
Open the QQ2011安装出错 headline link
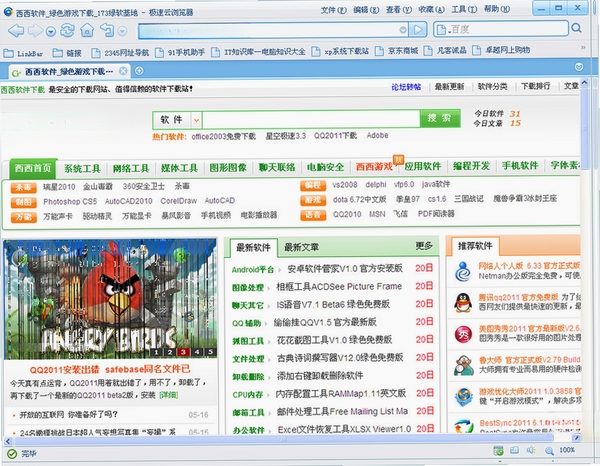[110, 370]
